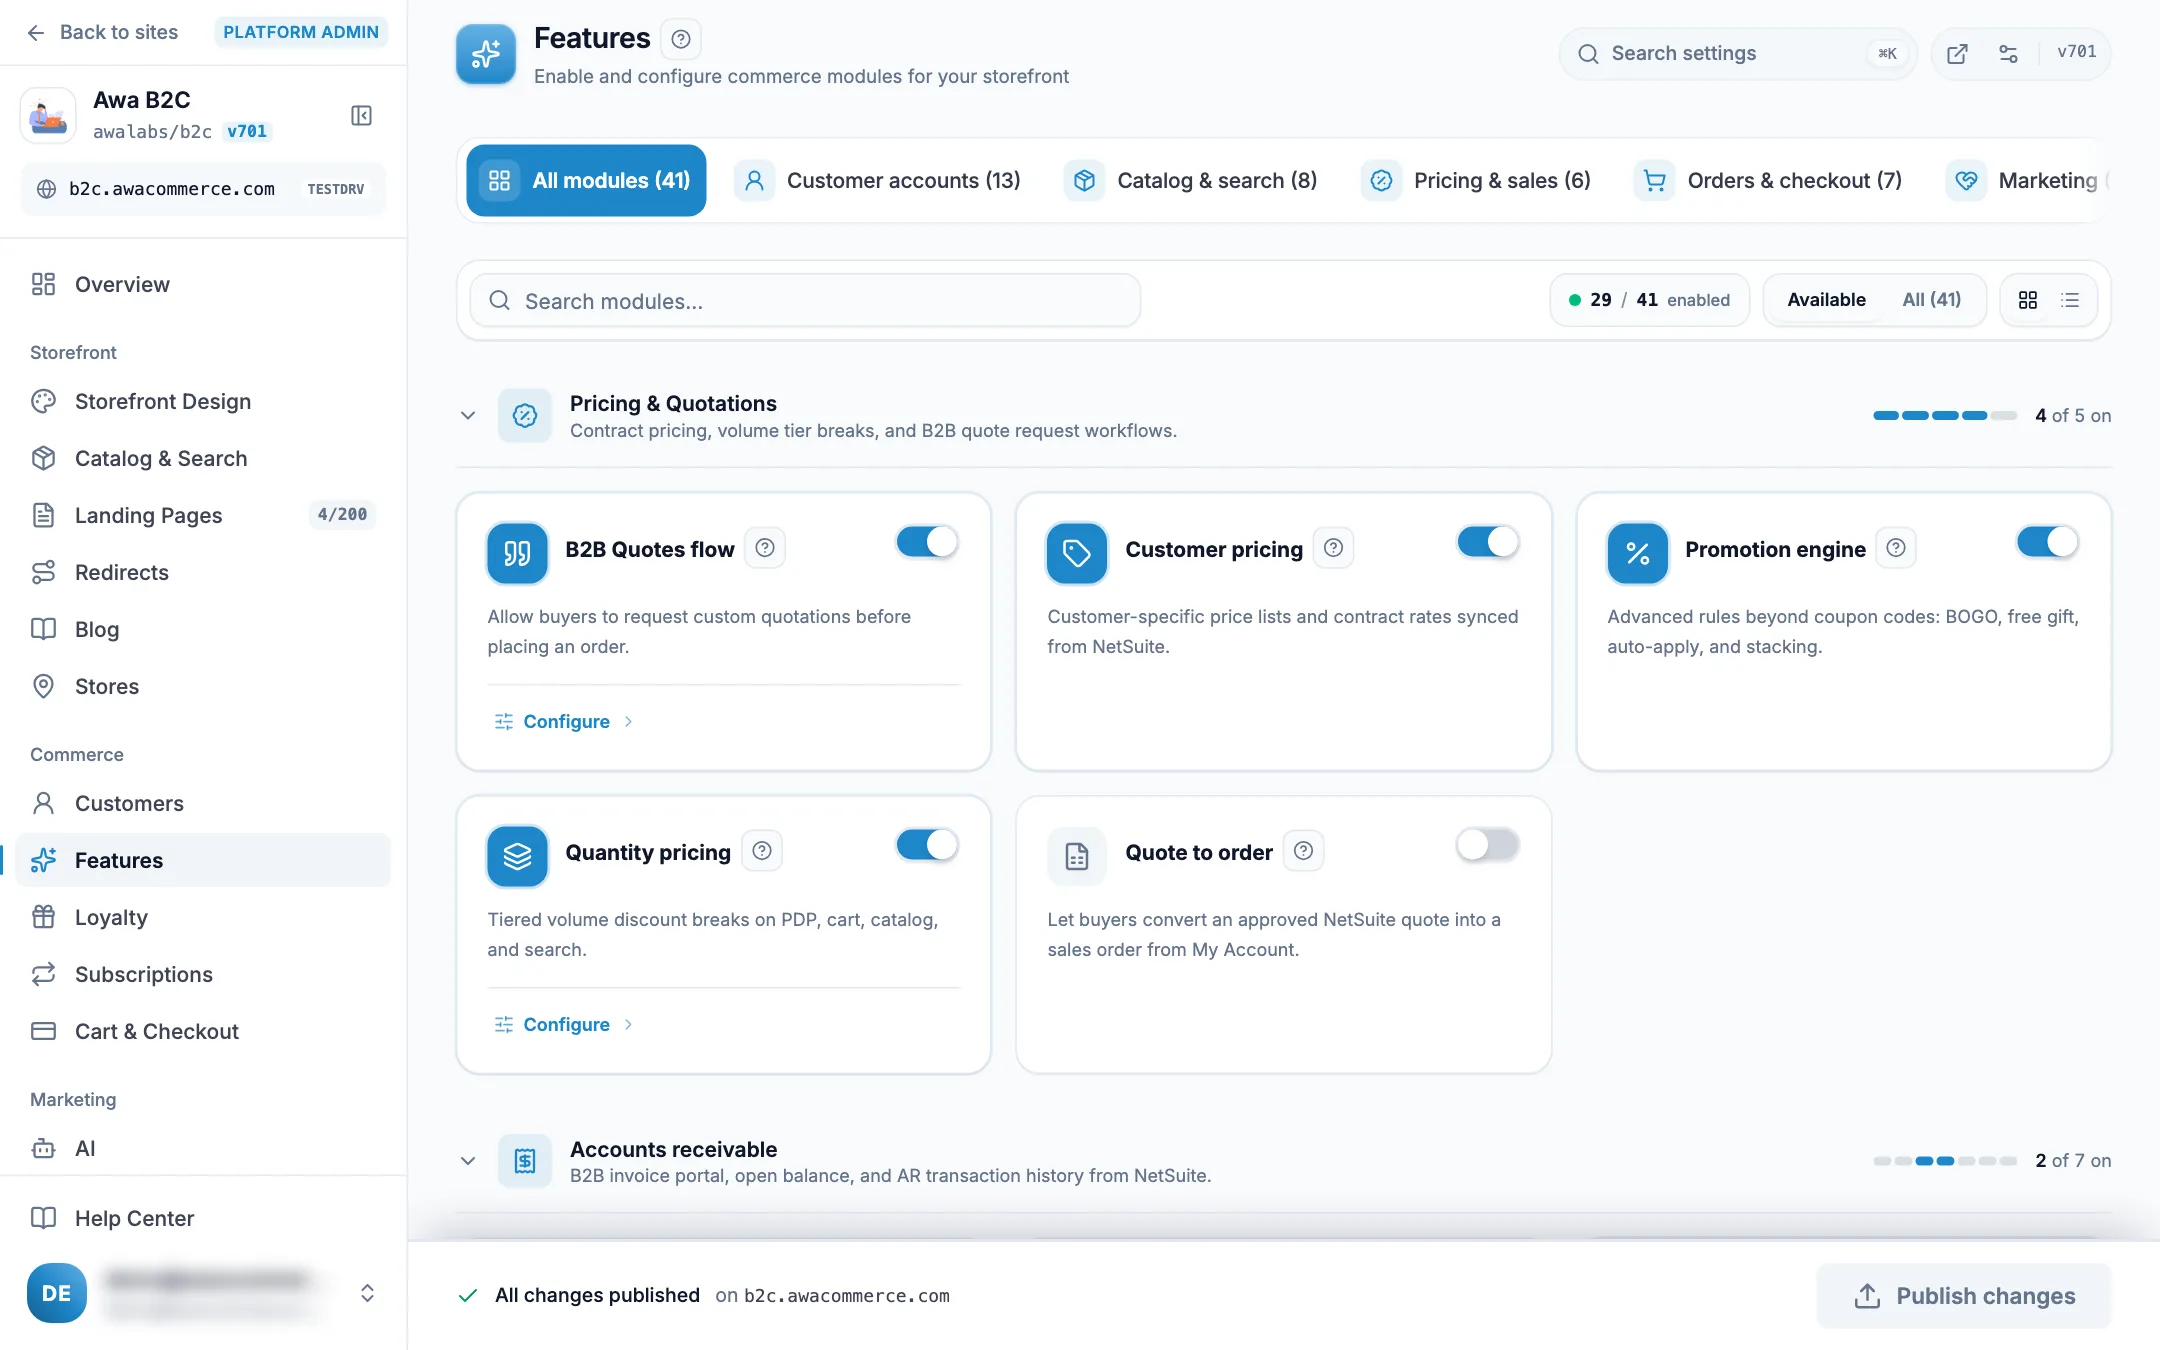This screenshot has height=1350, width=2160.
Task: Switch to Catalog & search (8) tab
Action: pyautogui.click(x=1192, y=181)
